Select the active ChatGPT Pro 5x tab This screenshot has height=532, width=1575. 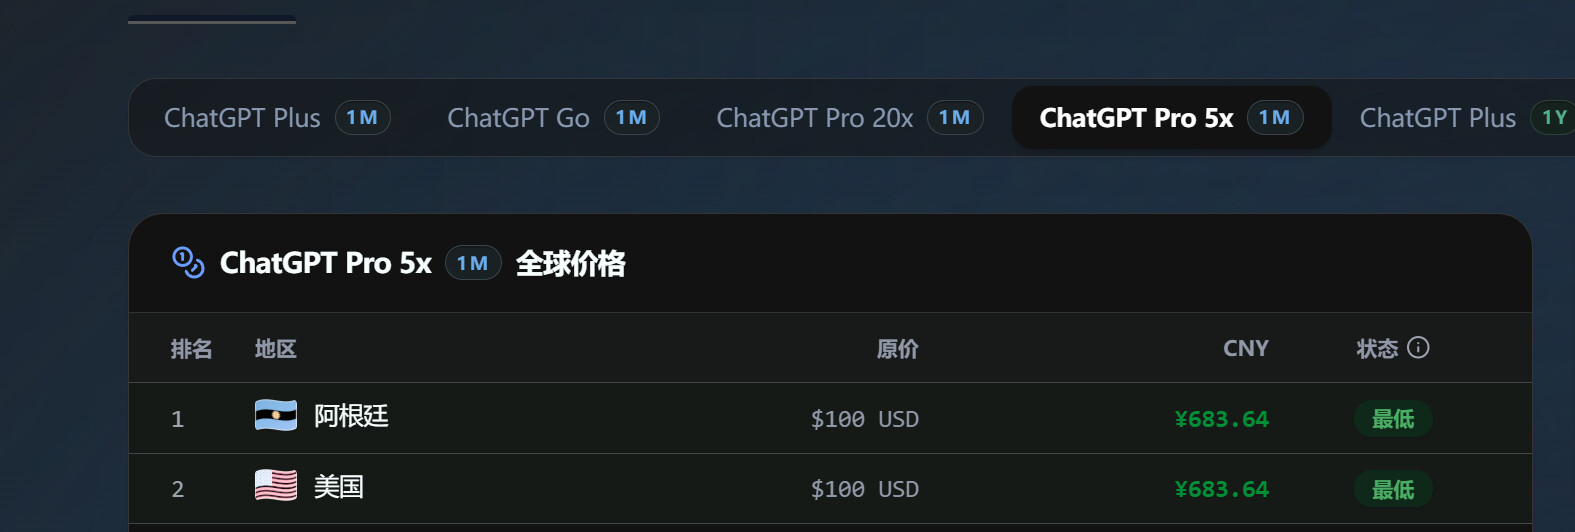tap(1171, 118)
